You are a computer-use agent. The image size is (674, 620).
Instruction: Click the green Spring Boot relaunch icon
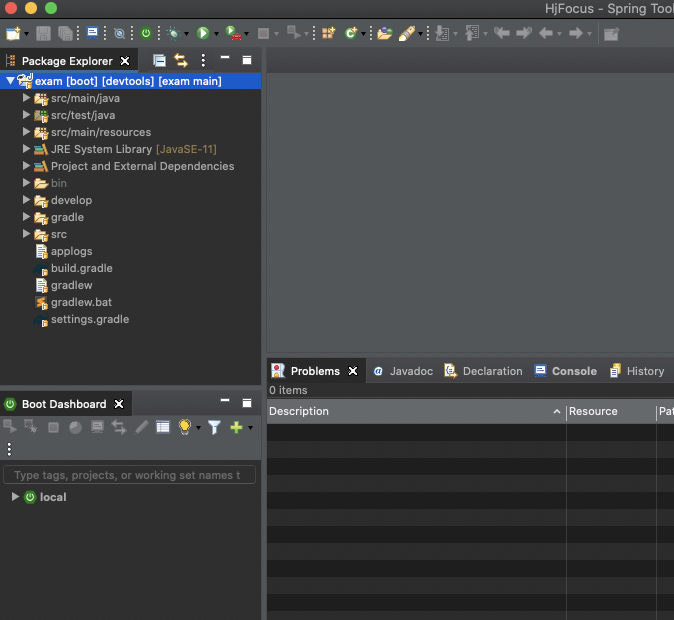tap(146, 33)
